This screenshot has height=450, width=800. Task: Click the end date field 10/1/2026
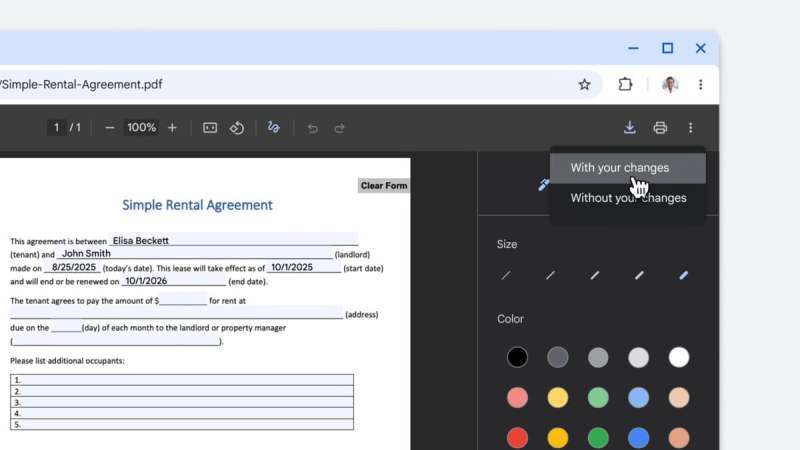173,281
